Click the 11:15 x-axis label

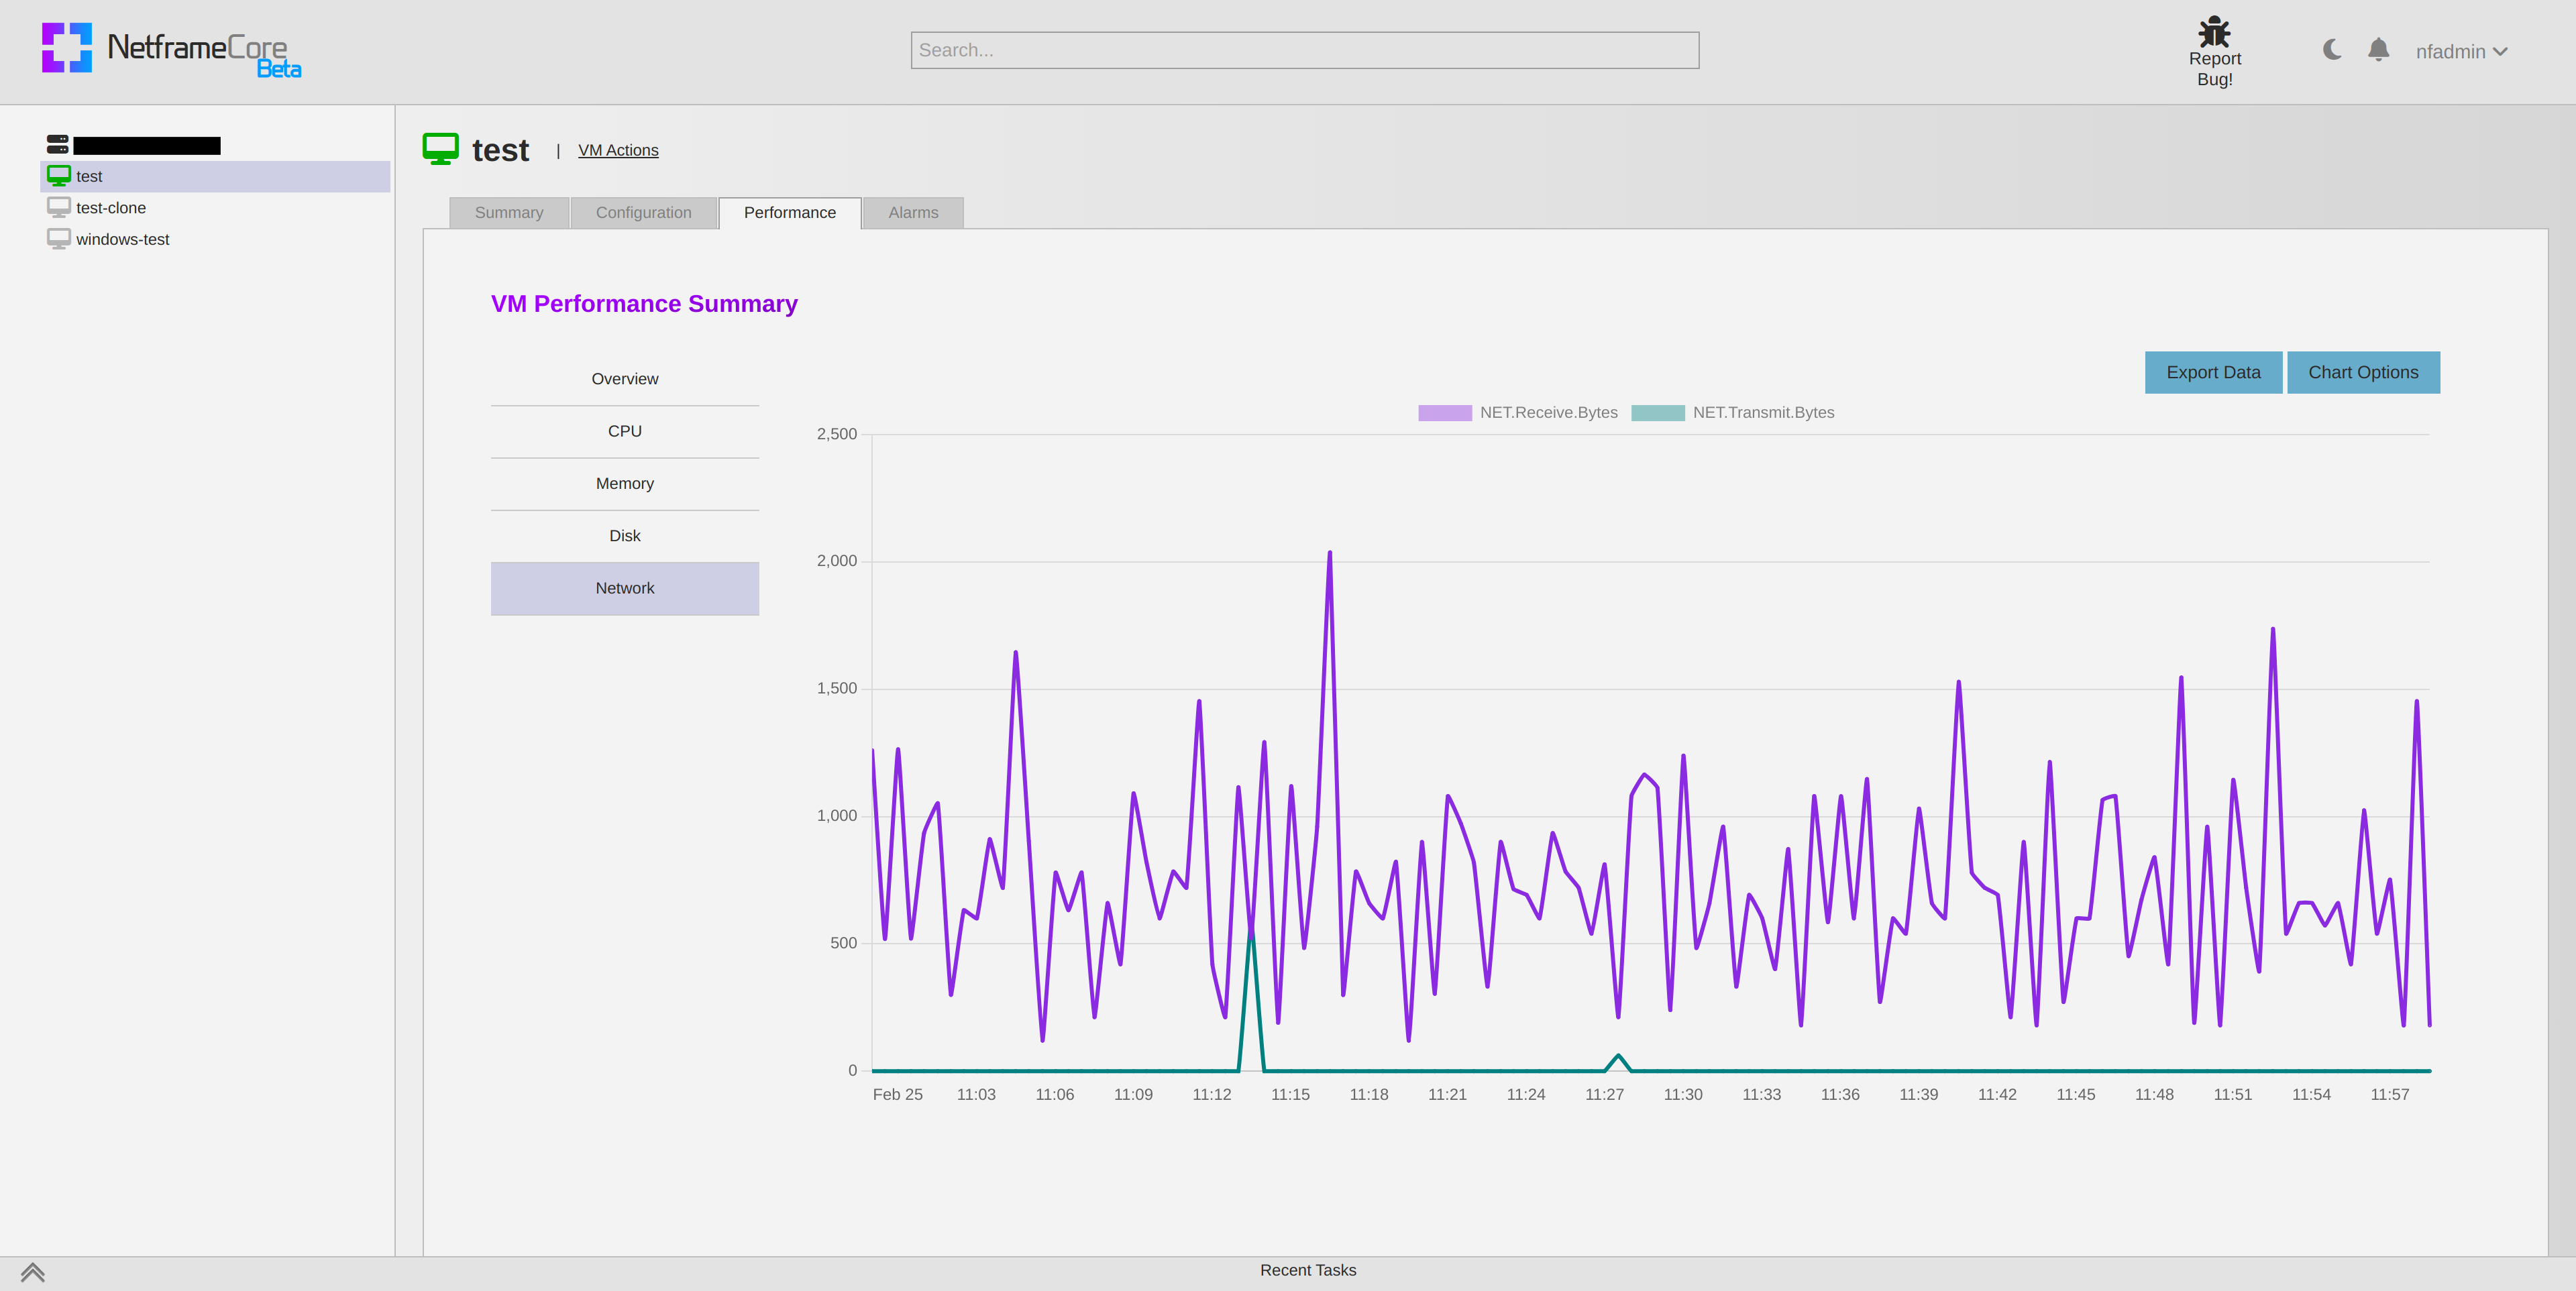pos(1290,1095)
